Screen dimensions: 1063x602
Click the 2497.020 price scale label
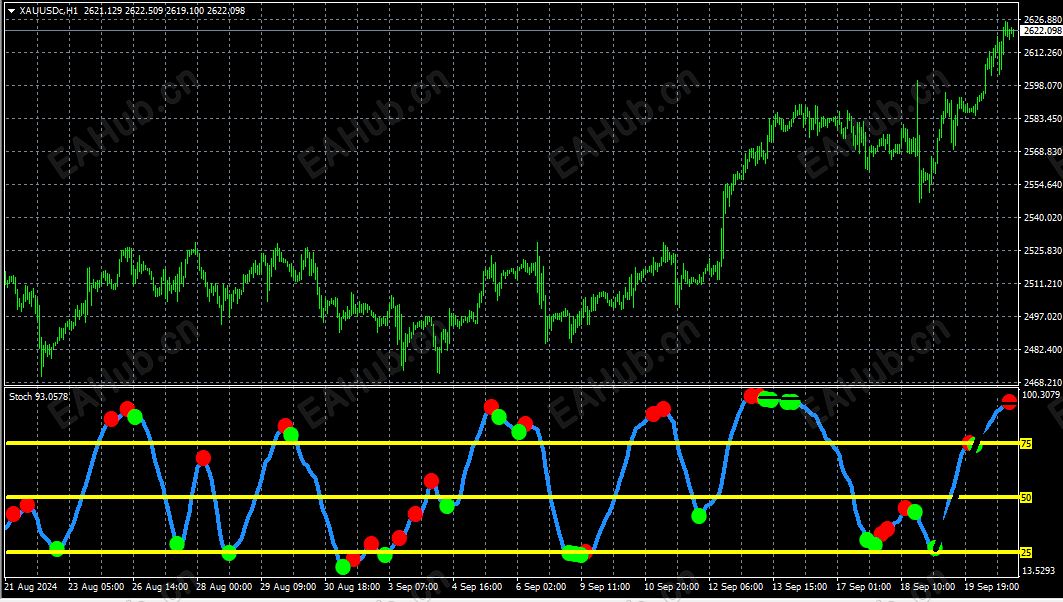[x=1043, y=317]
